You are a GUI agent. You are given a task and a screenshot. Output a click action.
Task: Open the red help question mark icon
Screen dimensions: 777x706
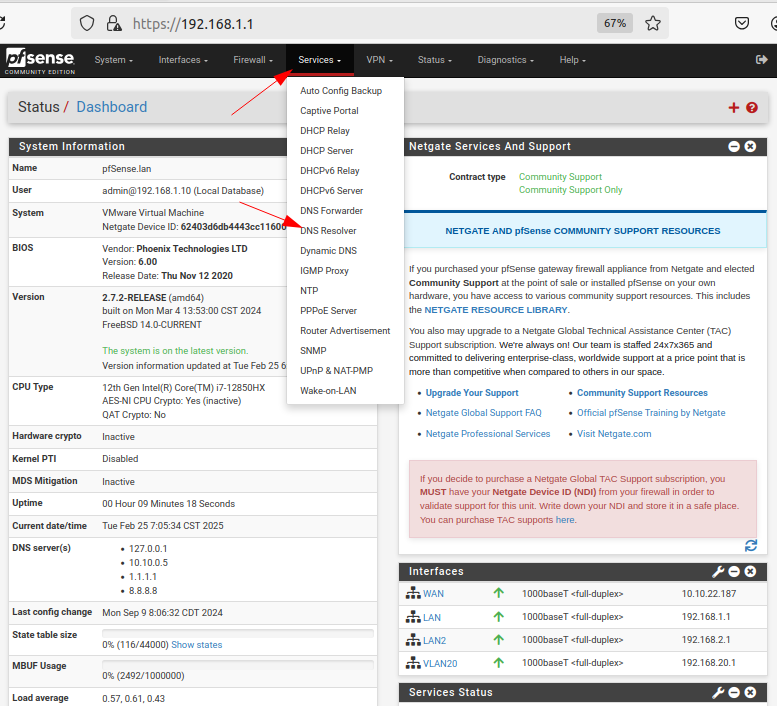pyautogui.click(x=752, y=108)
